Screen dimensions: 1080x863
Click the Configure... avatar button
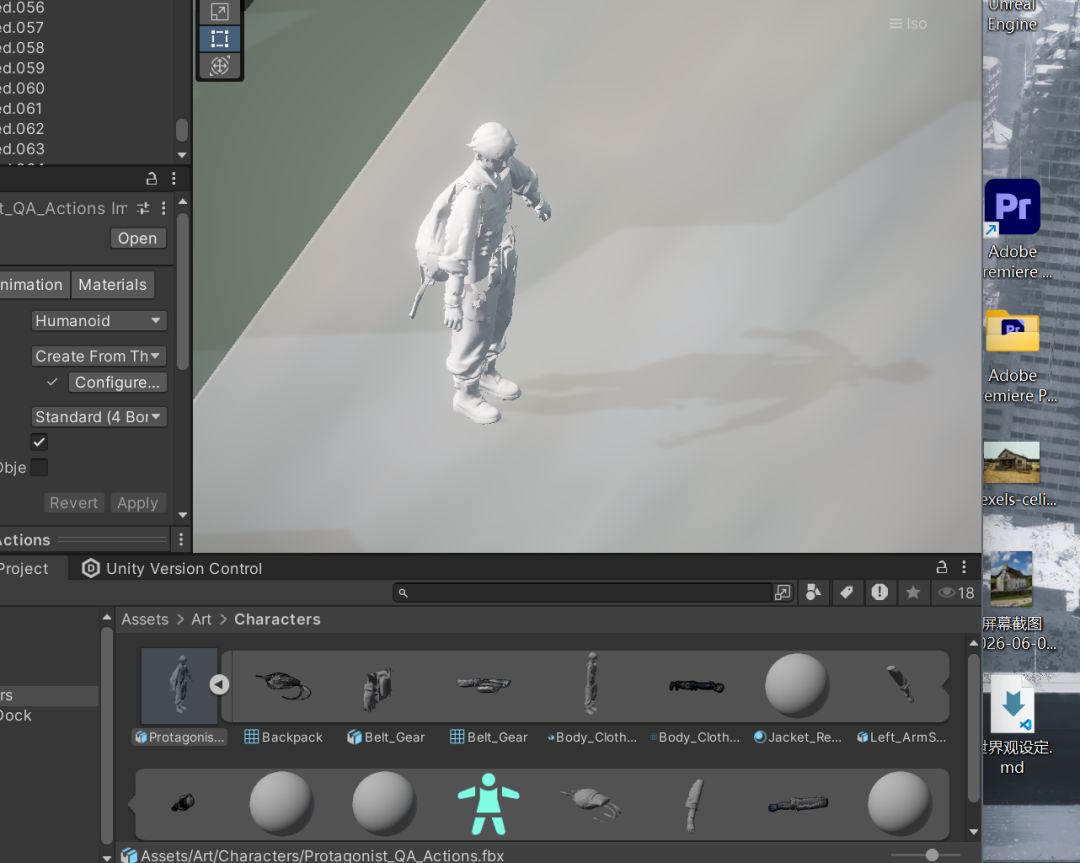(x=117, y=382)
